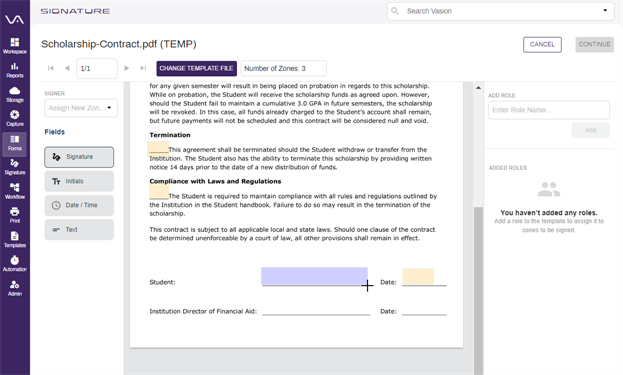Select the Text field type
Image resolution: width=623 pixels, height=375 pixels.
79,230
